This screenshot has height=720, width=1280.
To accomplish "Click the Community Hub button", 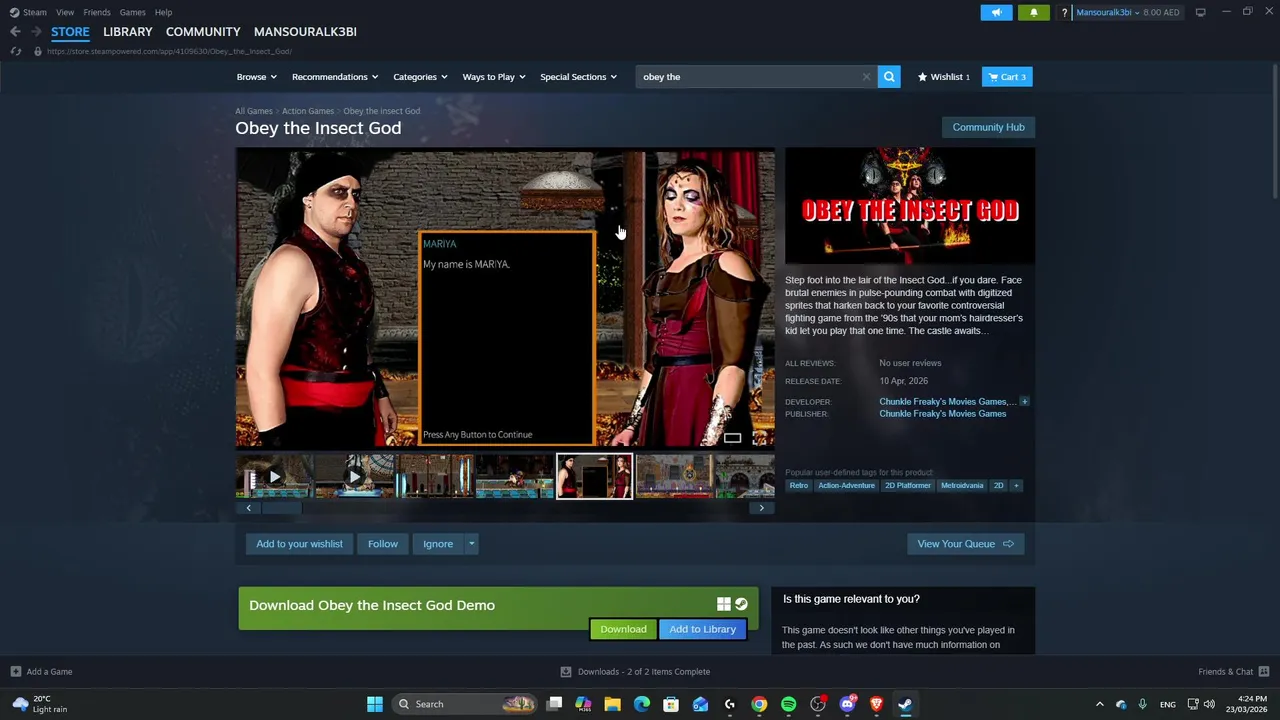I will [x=988, y=127].
